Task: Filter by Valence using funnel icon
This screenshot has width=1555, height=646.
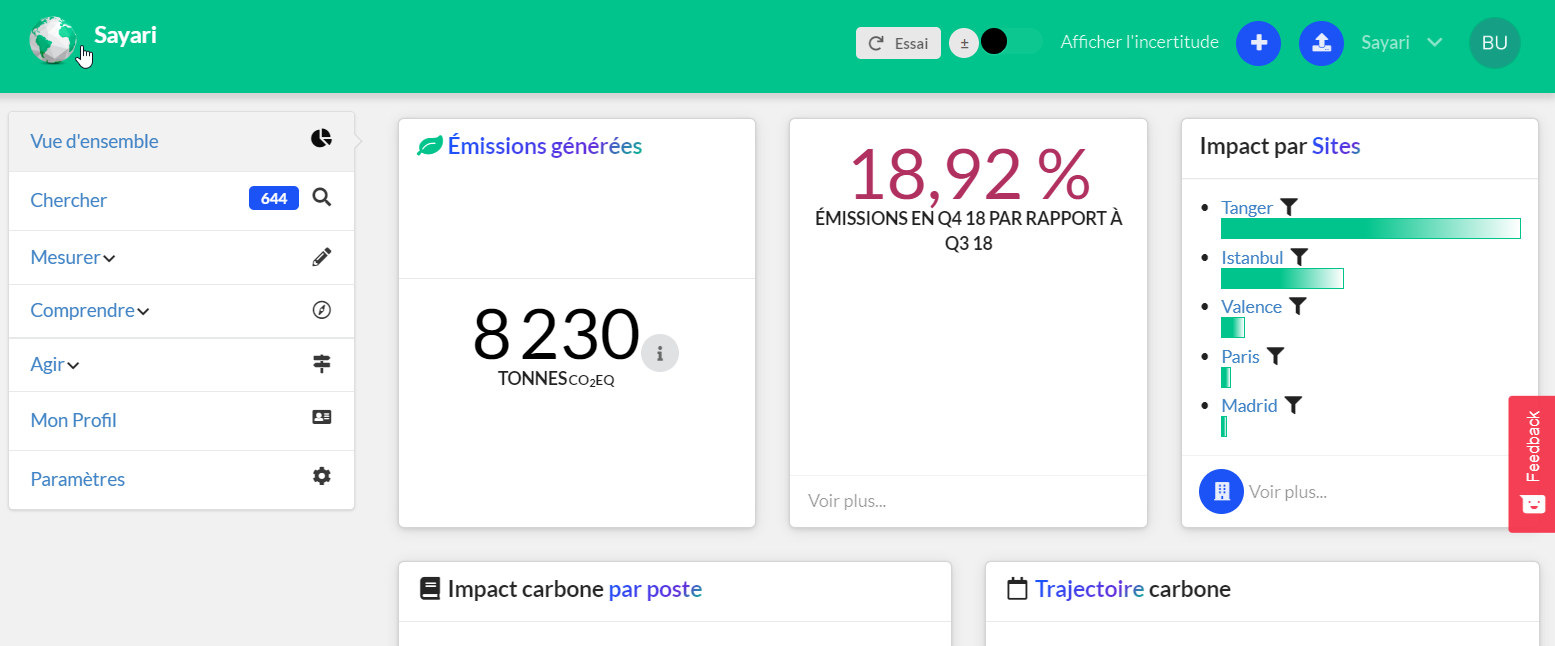Action: click(x=1298, y=306)
